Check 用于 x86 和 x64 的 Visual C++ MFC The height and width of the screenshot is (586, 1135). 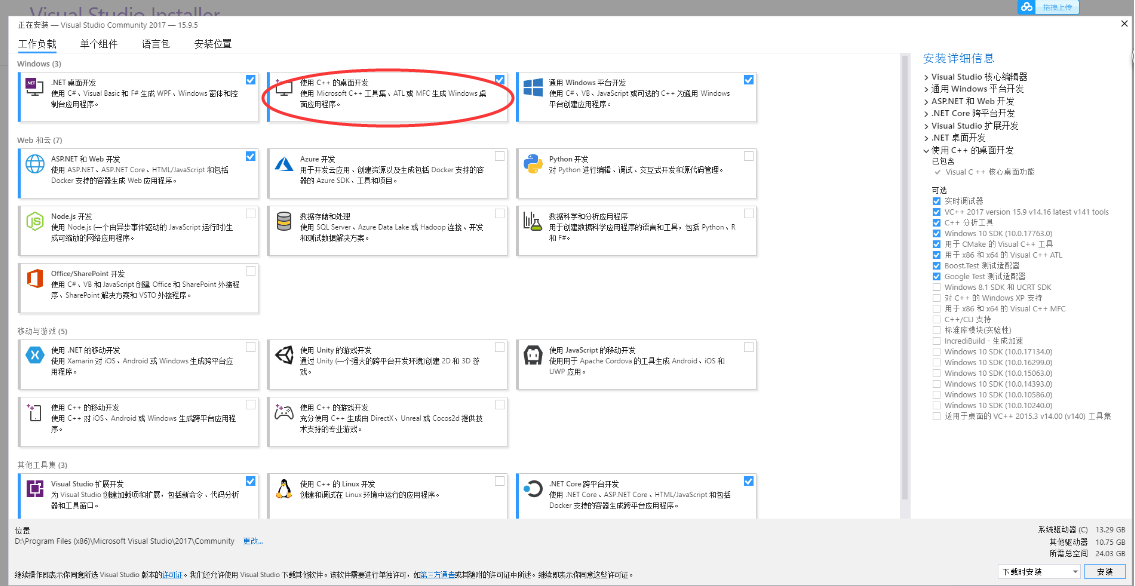coord(937,308)
